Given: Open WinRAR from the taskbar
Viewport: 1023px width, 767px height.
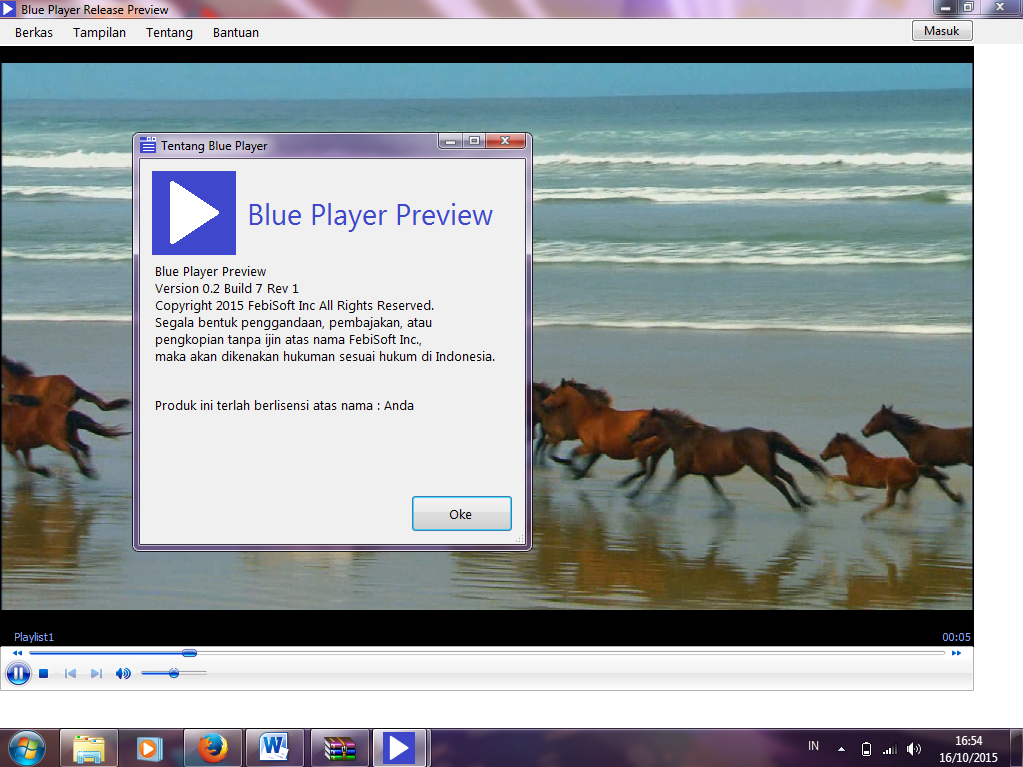Looking at the screenshot, I should click(339, 748).
